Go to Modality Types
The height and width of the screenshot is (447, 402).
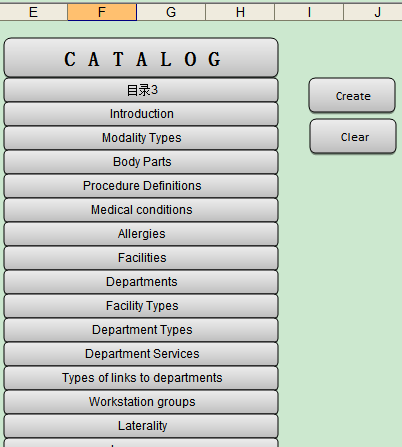[x=141, y=138]
